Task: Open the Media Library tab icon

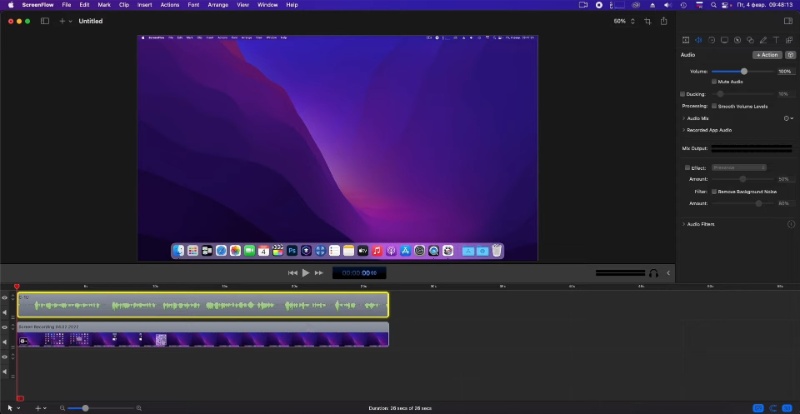Action: pyautogui.click(x=789, y=40)
